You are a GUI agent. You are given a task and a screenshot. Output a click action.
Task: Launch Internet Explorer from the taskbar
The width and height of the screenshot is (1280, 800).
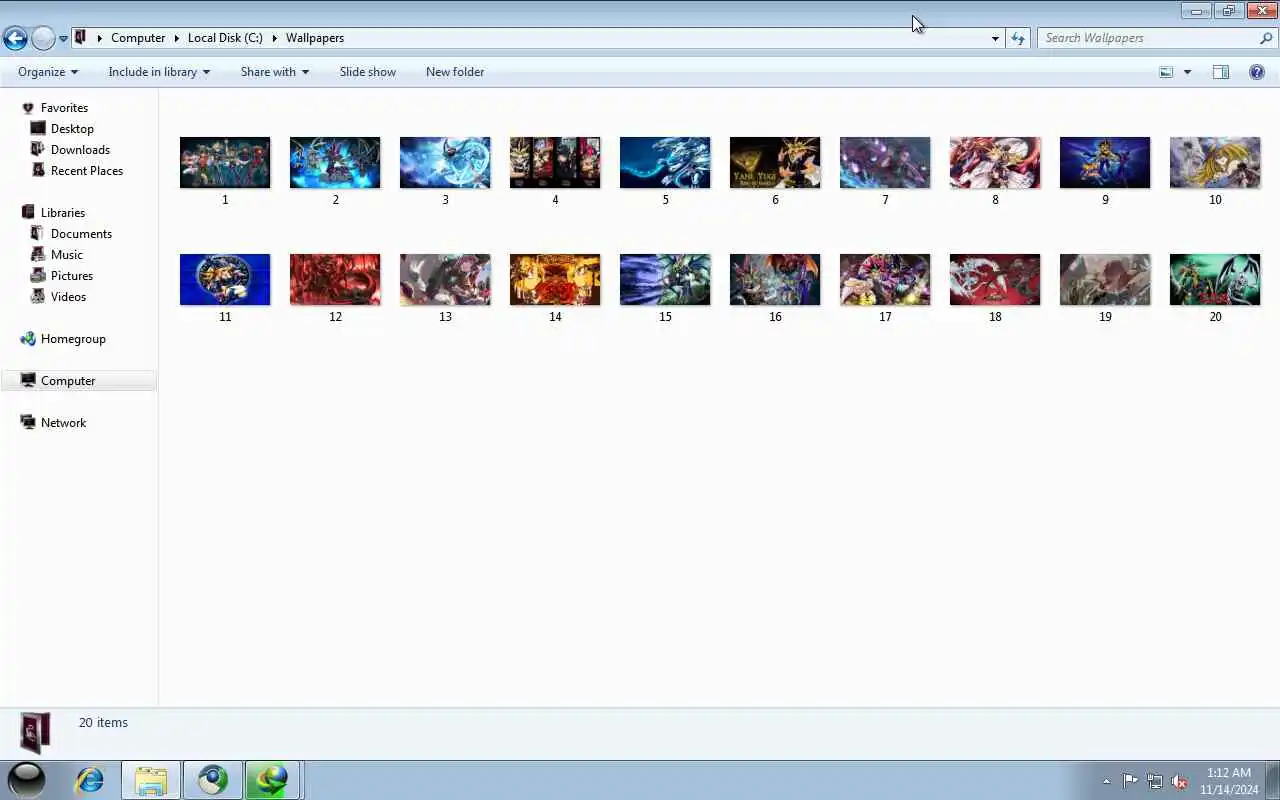click(90, 780)
